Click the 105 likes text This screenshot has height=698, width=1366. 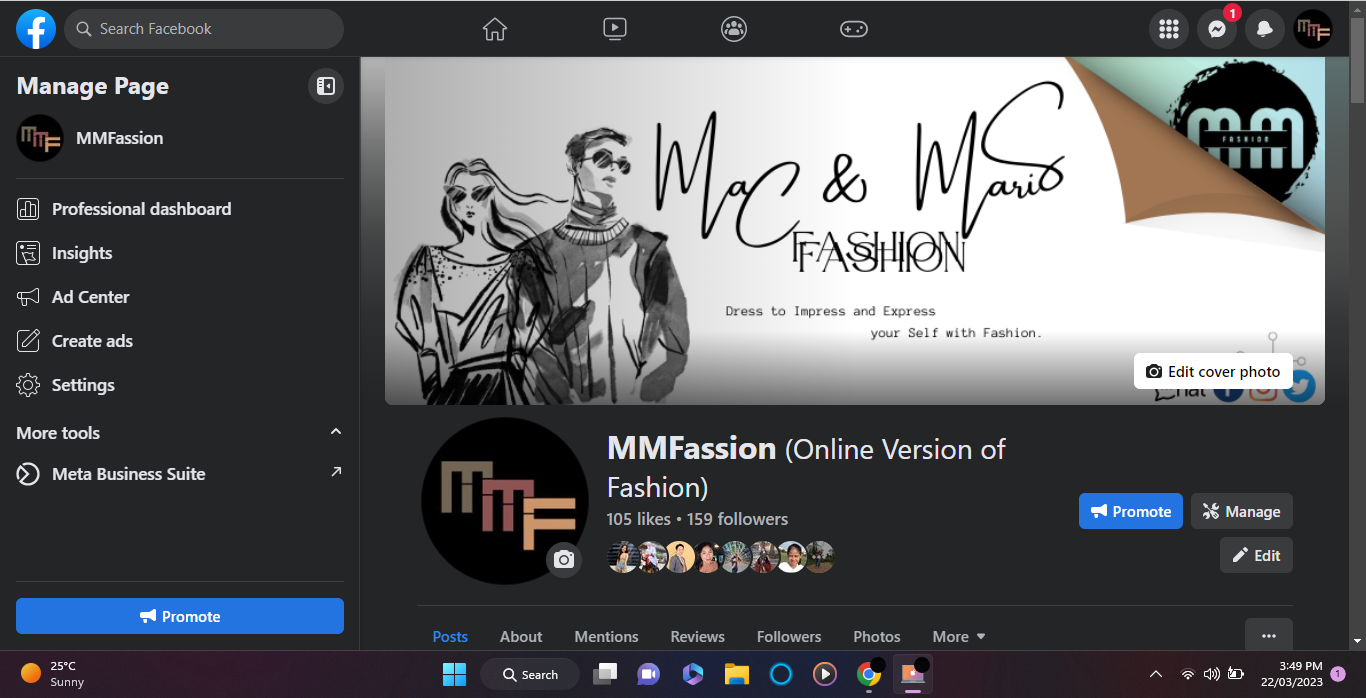tap(639, 519)
